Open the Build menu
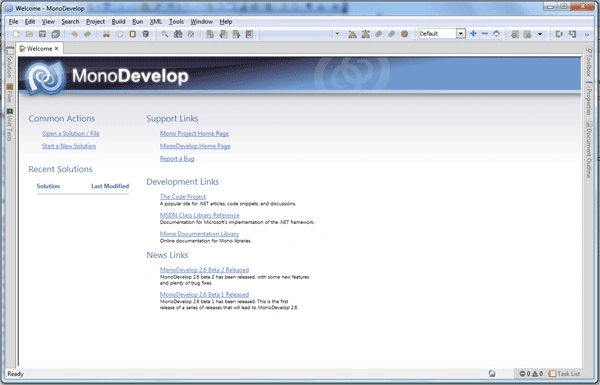This screenshot has height=385, width=600. [x=118, y=22]
